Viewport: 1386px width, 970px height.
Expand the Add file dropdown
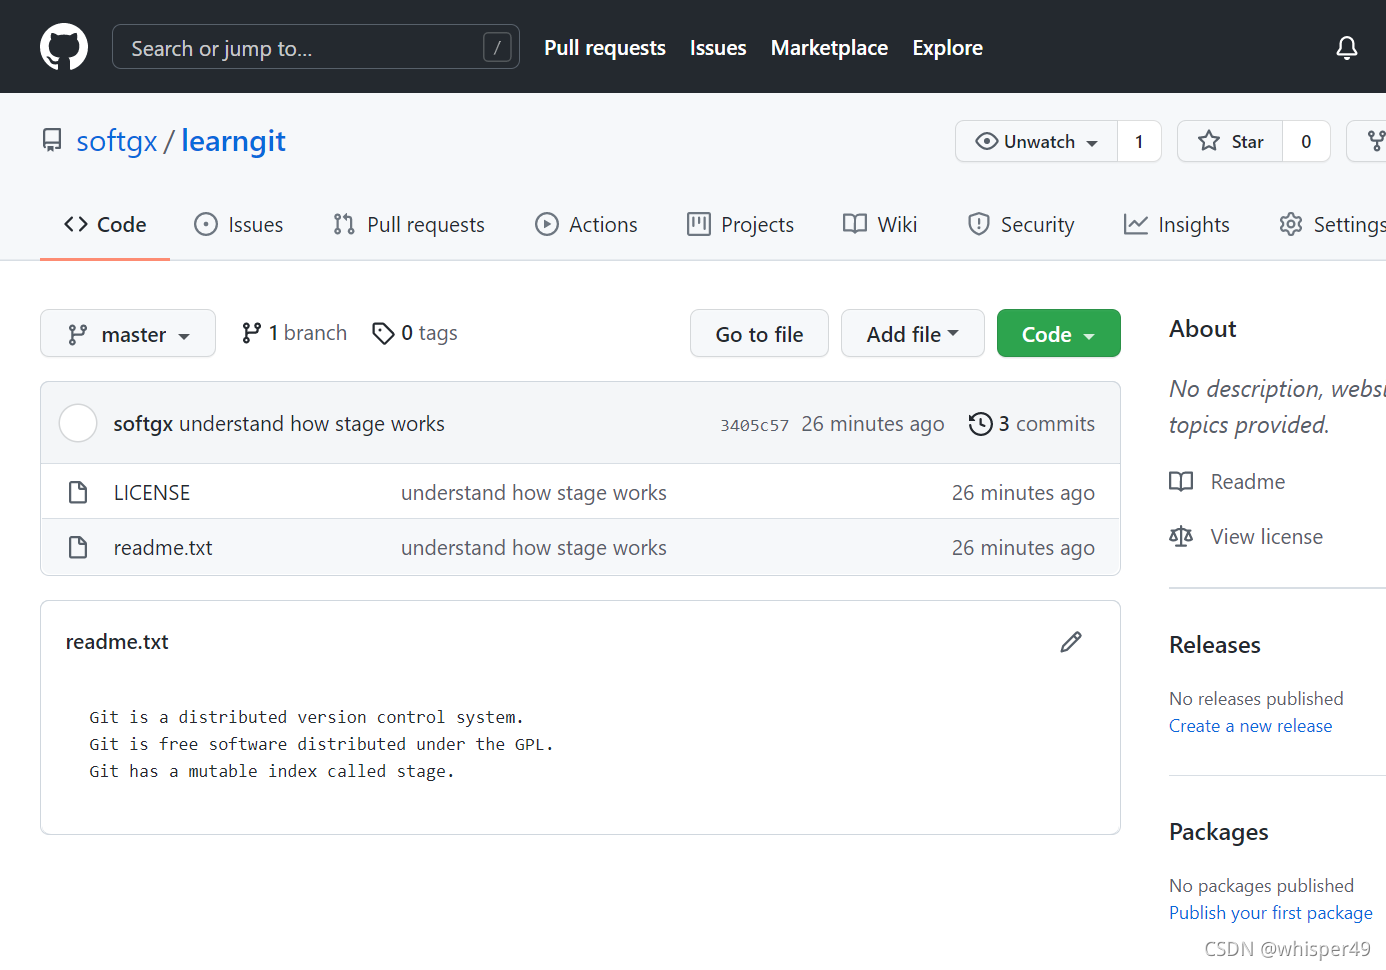913,333
